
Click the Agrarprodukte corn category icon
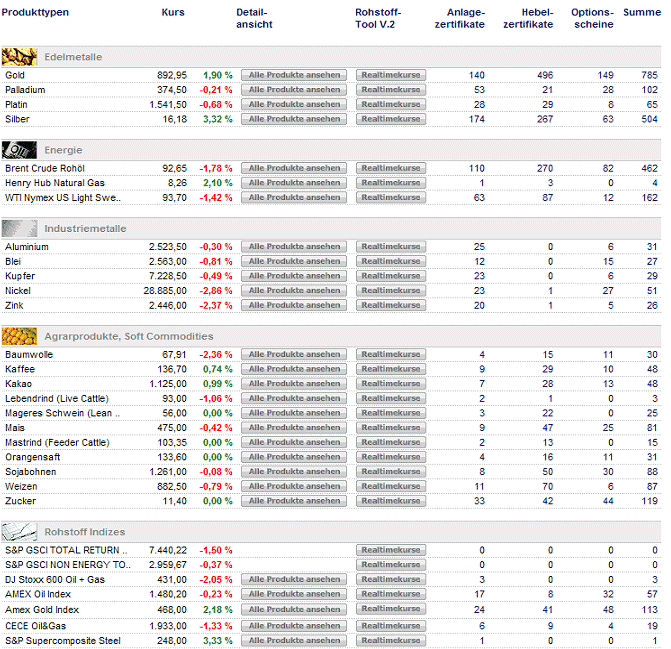tap(19, 336)
